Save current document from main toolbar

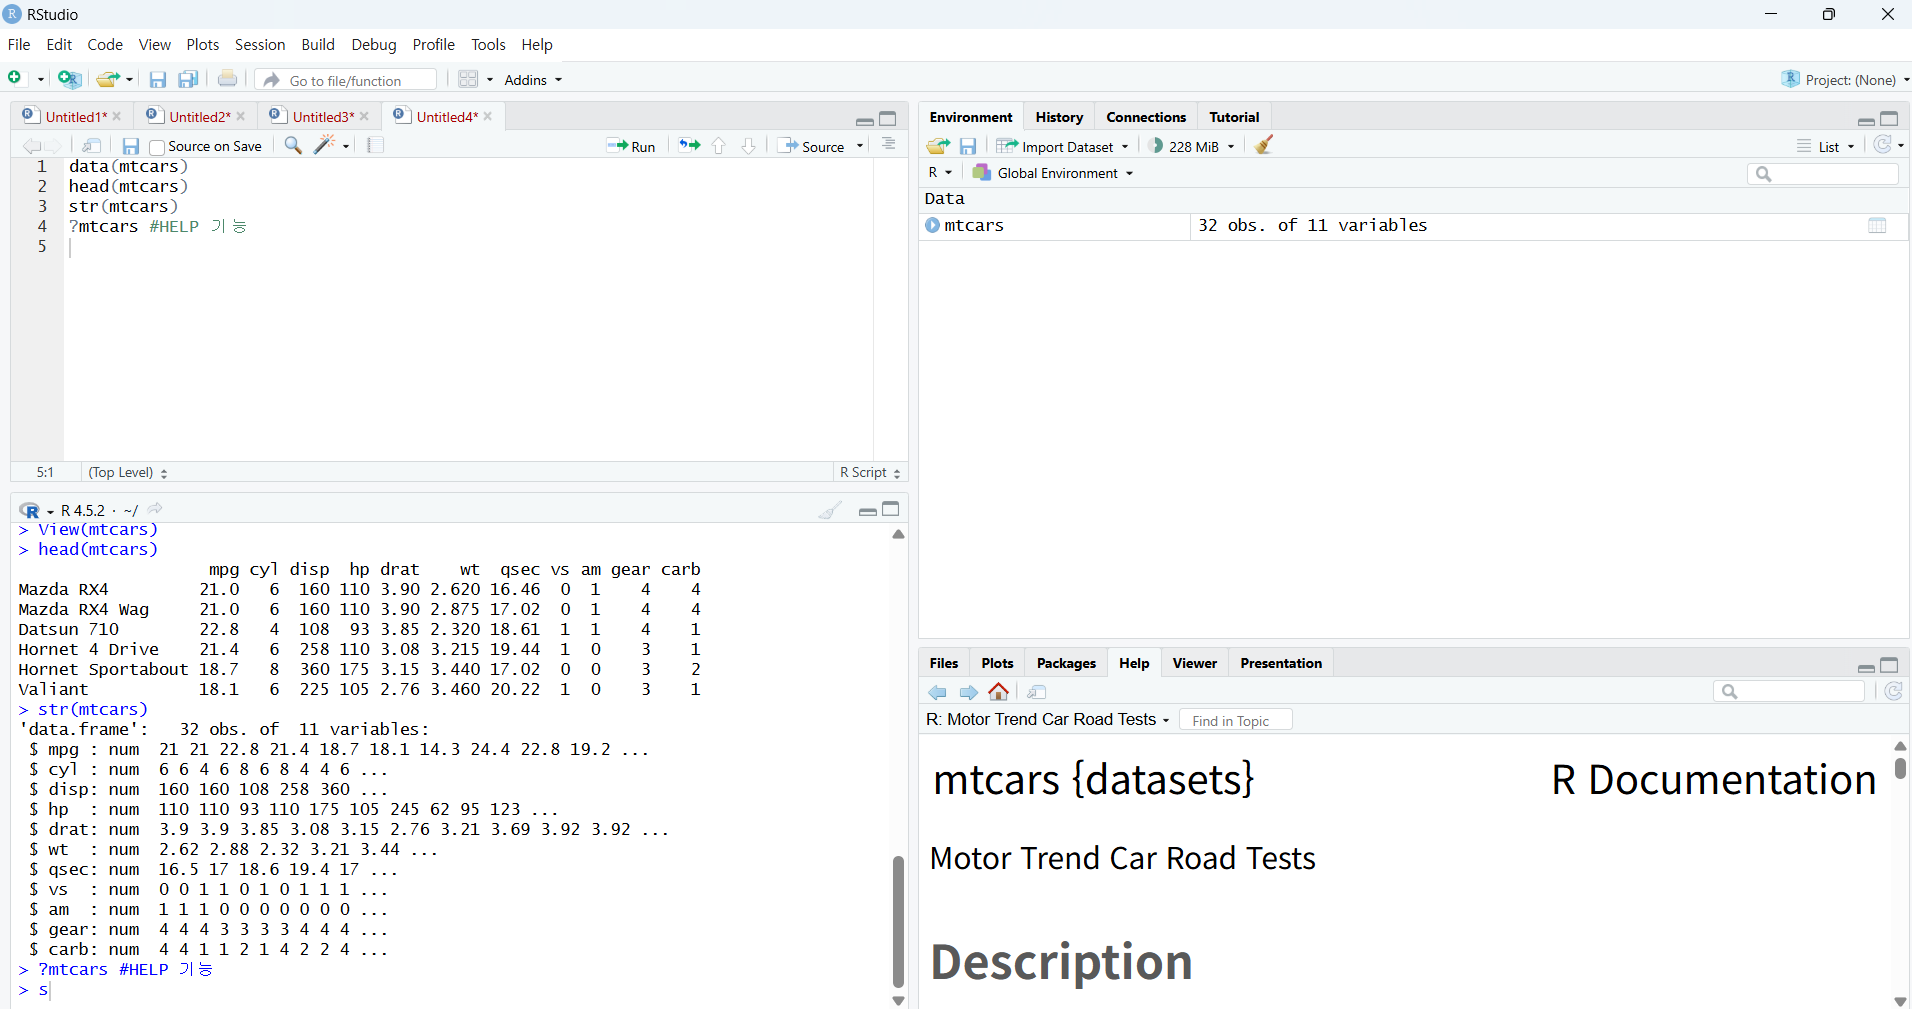click(x=157, y=80)
